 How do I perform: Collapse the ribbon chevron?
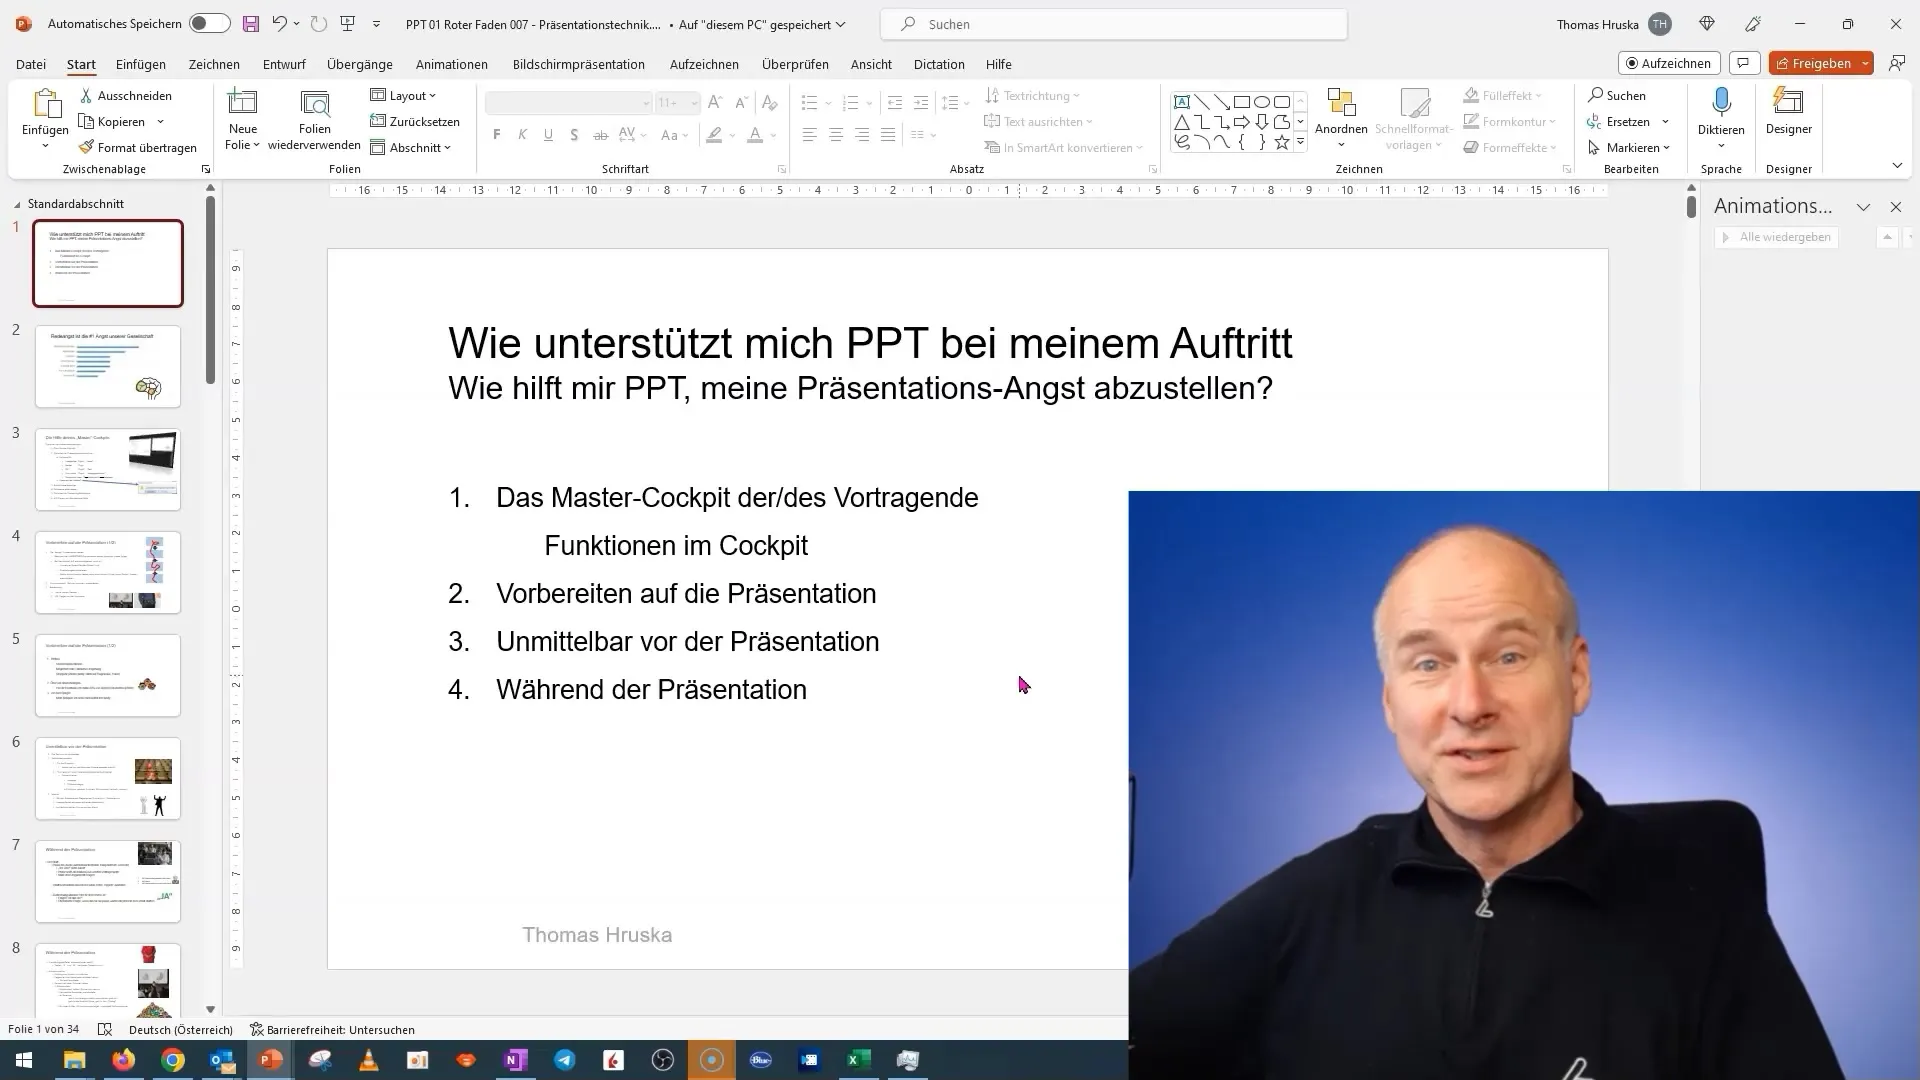(x=1897, y=165)
